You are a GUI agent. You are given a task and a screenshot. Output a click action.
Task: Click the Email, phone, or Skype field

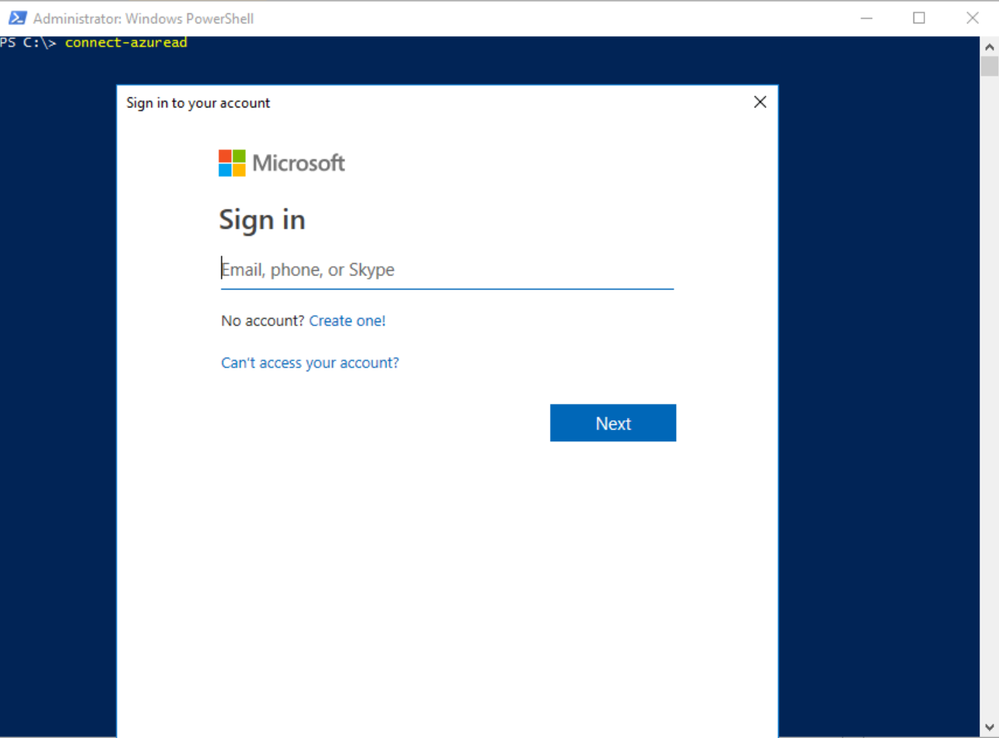(x=447, y=270)
